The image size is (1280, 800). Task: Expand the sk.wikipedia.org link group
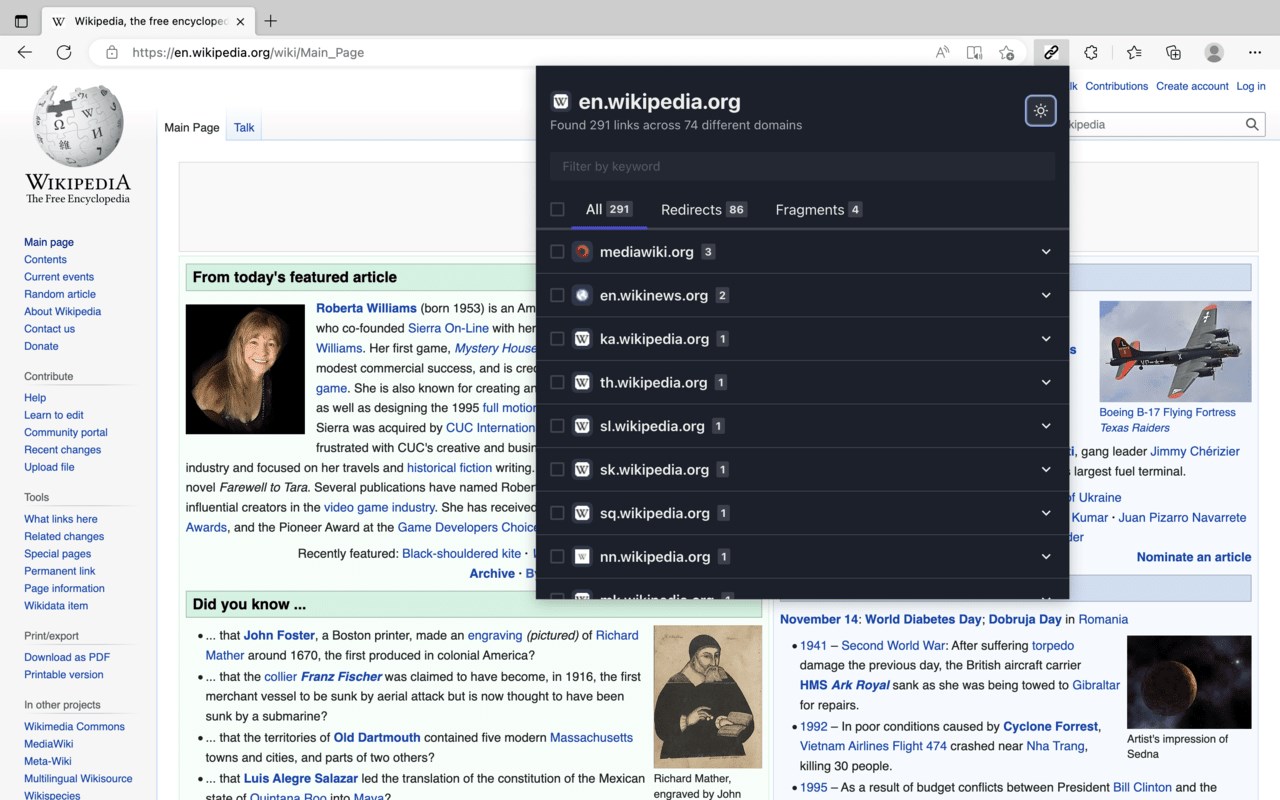pos(1046,469)
